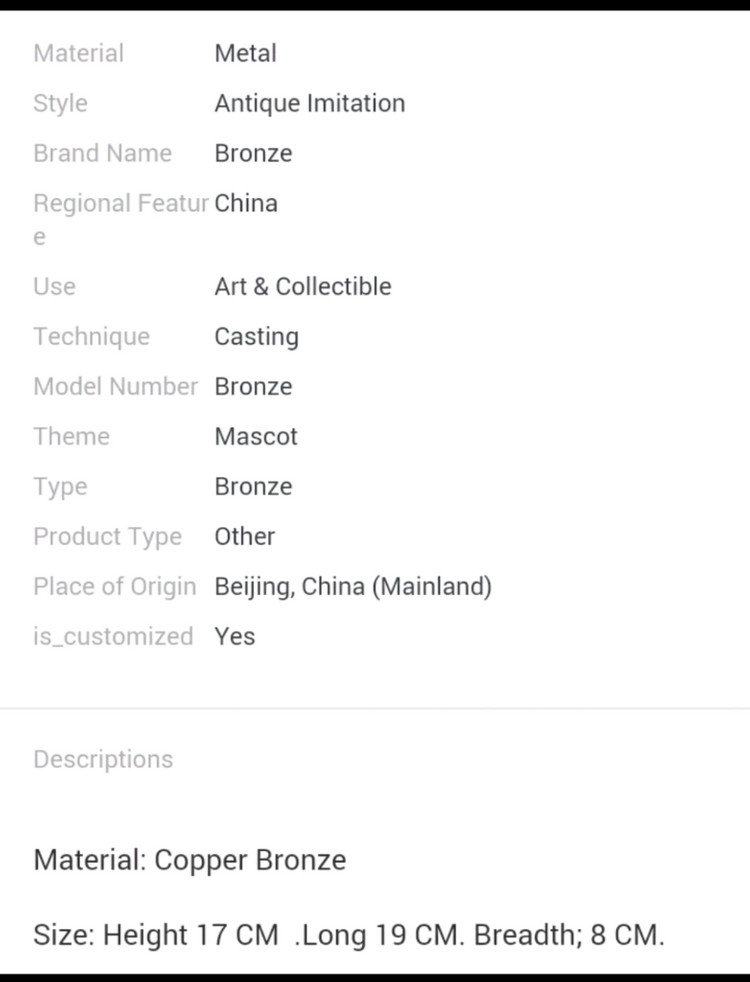
Task: Select the China regional feature value
Action: [x=246, y=203]
